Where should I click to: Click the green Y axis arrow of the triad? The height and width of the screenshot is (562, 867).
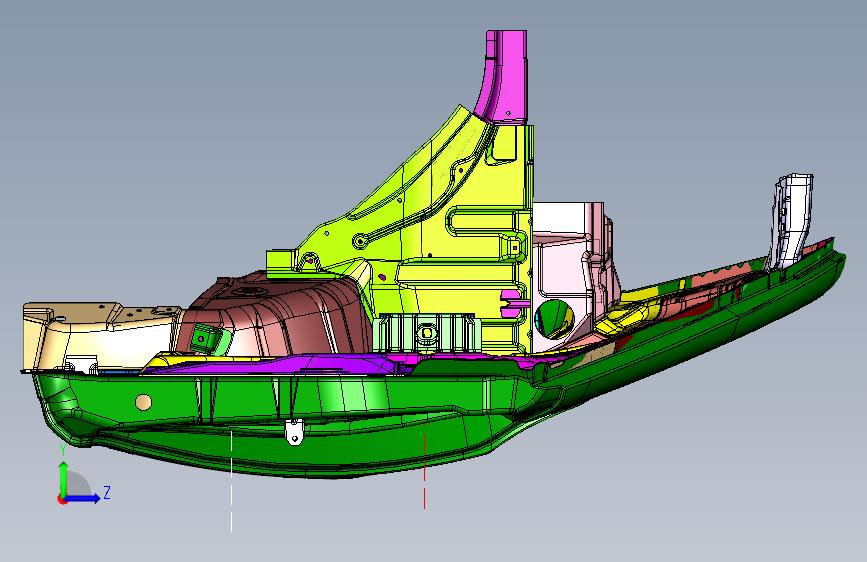(x=63, y=478)
